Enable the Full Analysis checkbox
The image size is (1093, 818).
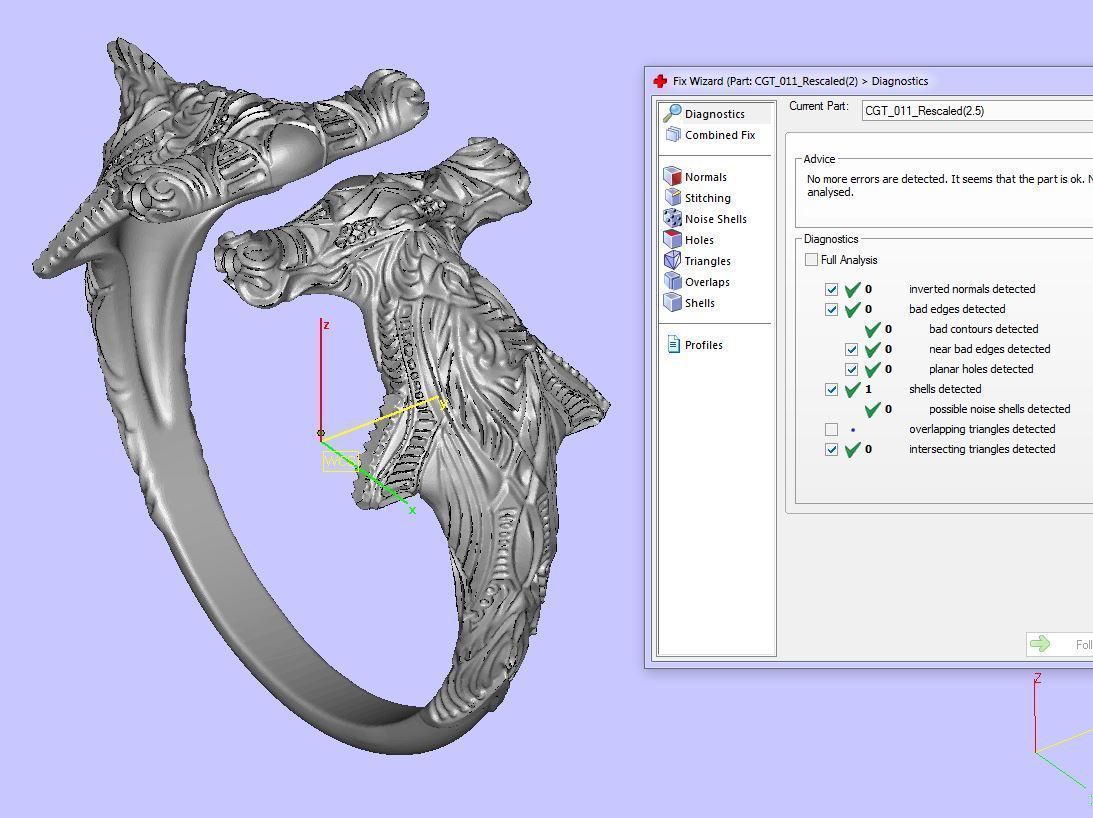pyautogui.click(x=811, y=259)
